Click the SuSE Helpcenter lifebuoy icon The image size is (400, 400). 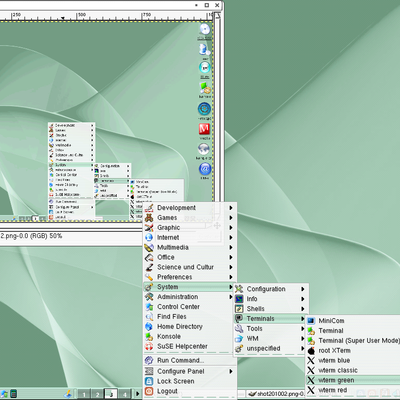click(x=149, y=347)
